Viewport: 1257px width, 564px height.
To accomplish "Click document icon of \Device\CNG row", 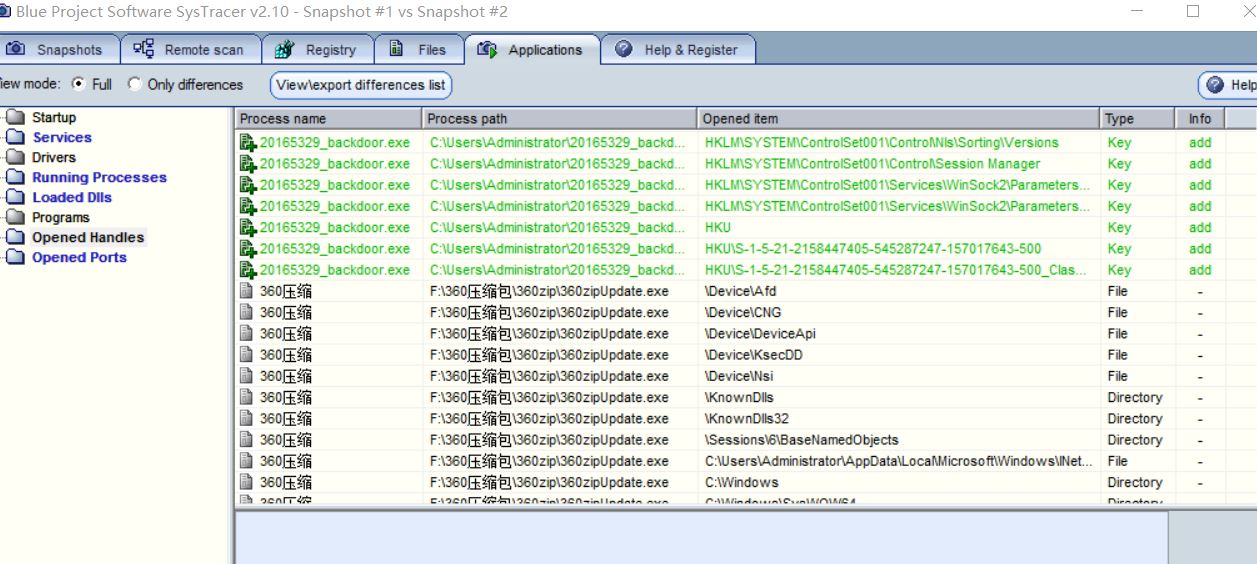I will [x=247, y=312].
